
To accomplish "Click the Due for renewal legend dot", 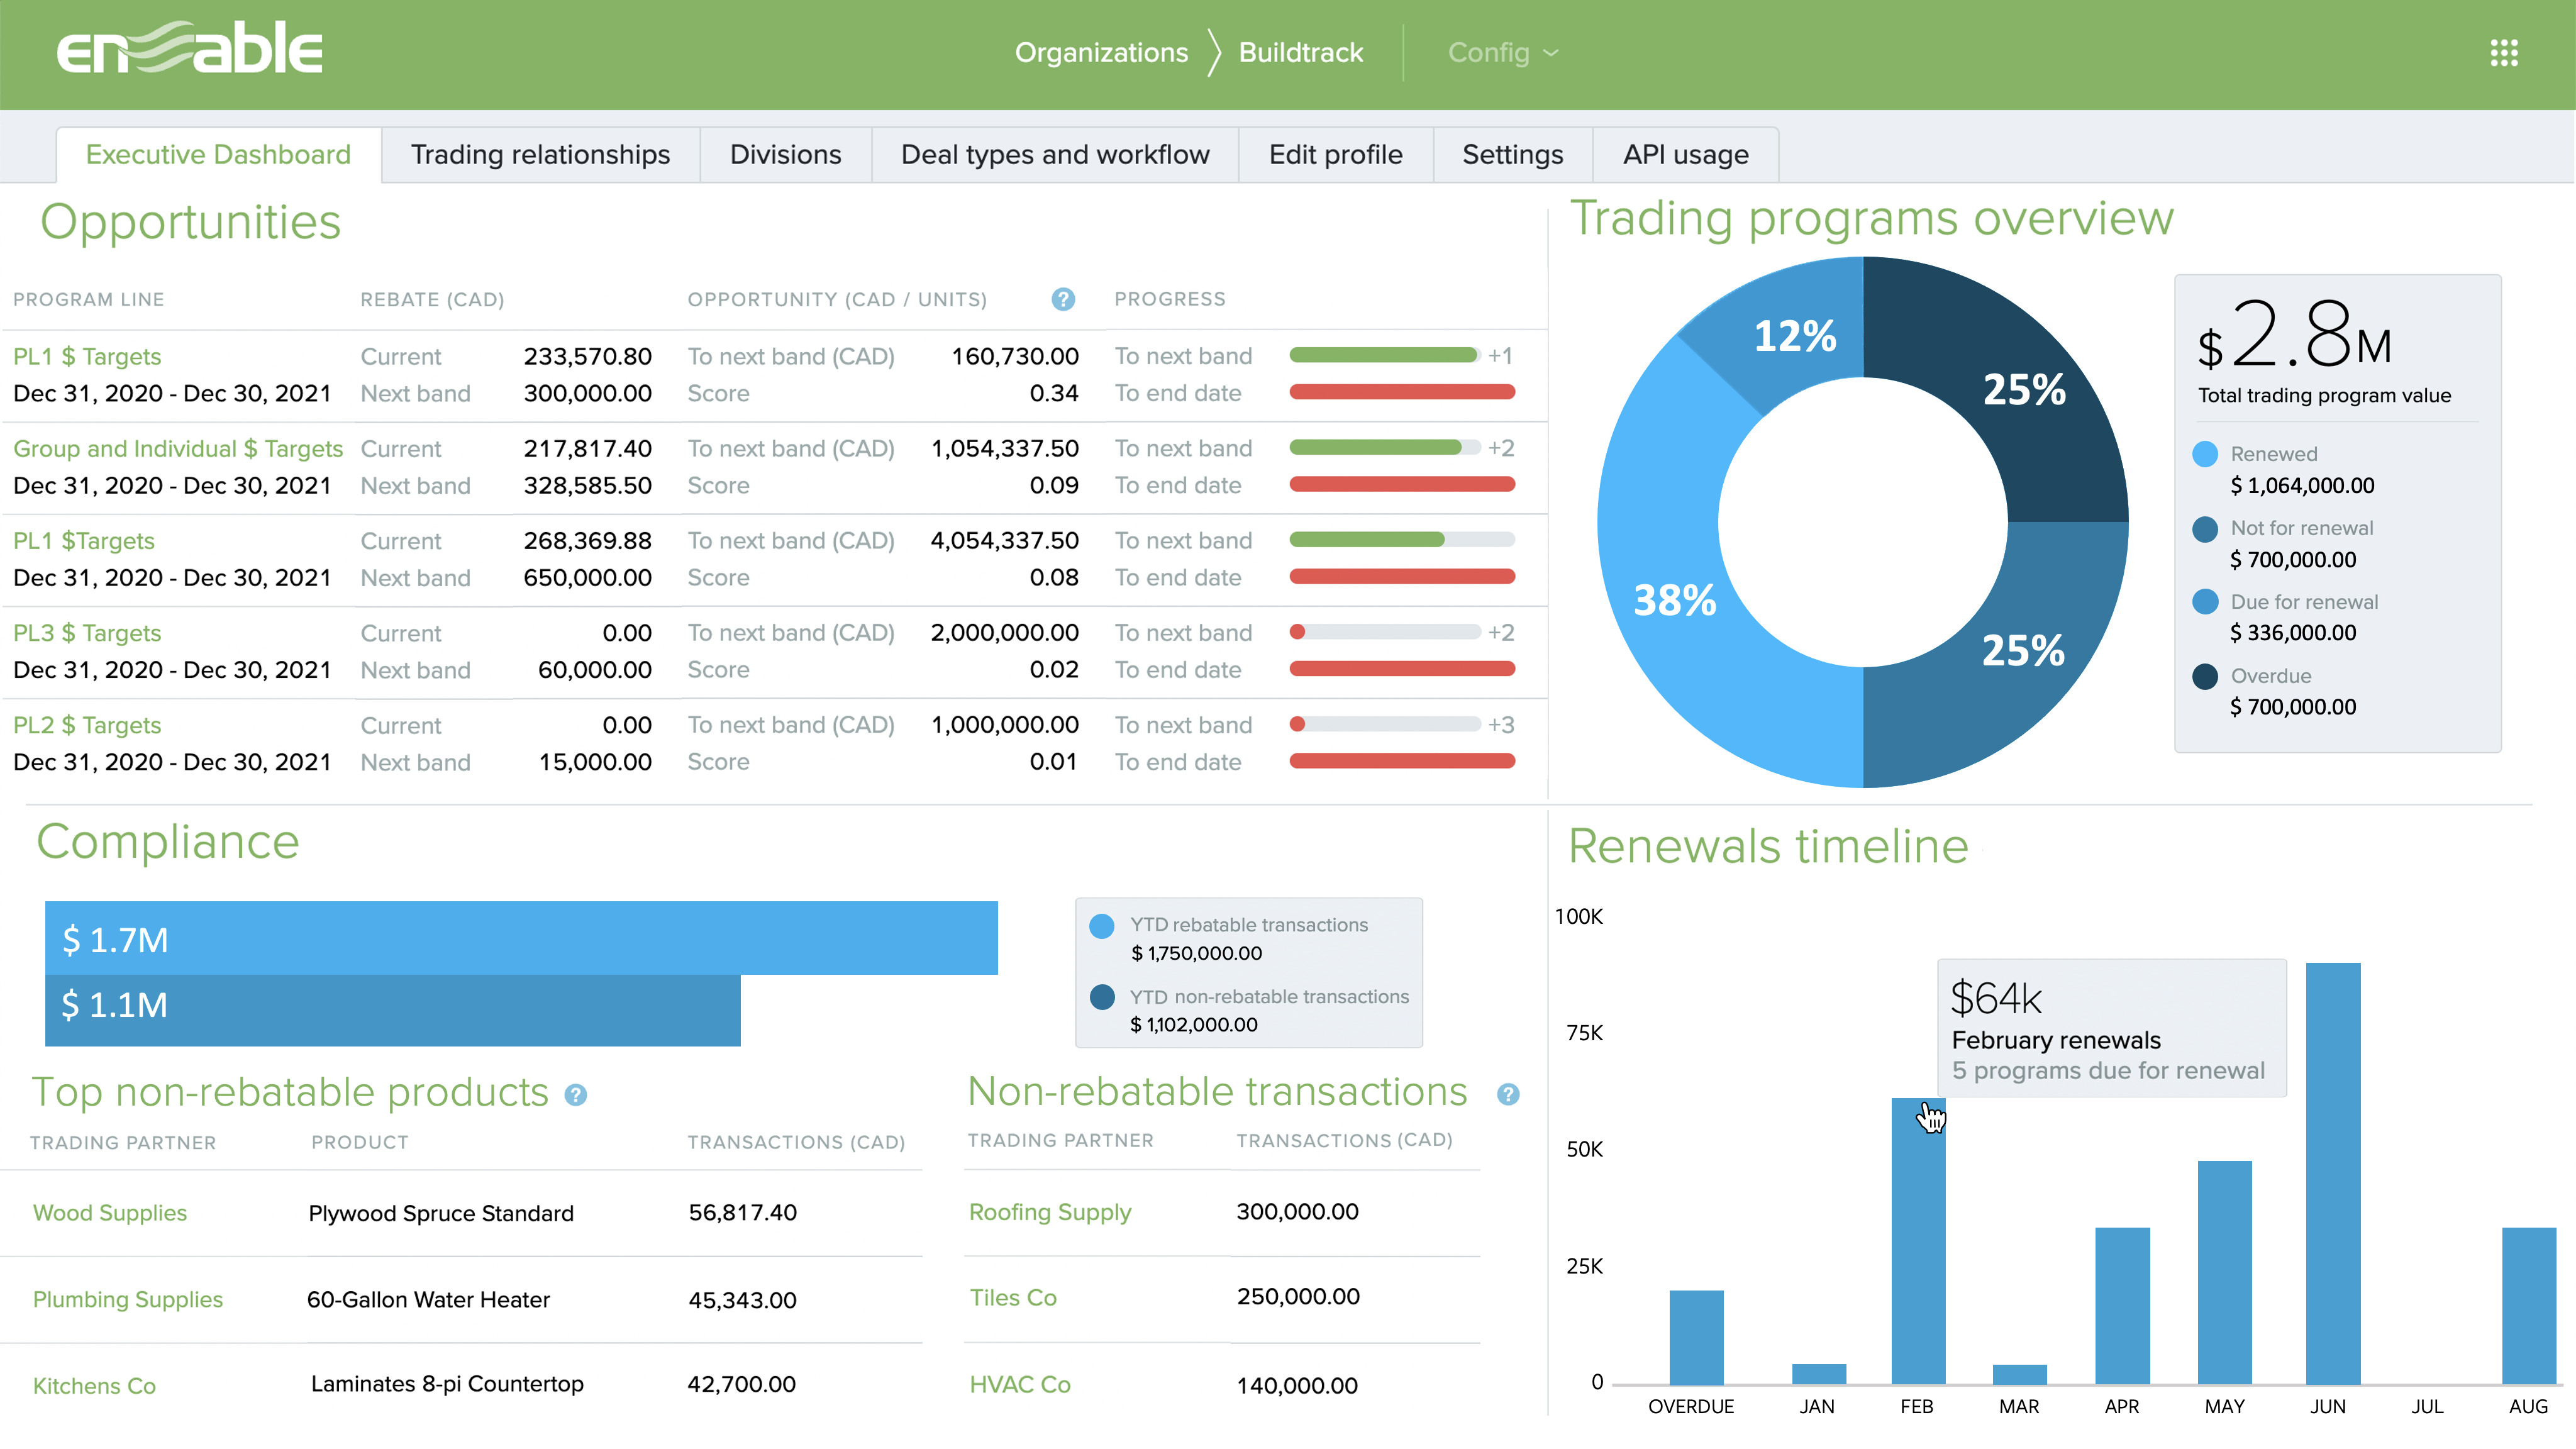I will tap(2204, 602).
